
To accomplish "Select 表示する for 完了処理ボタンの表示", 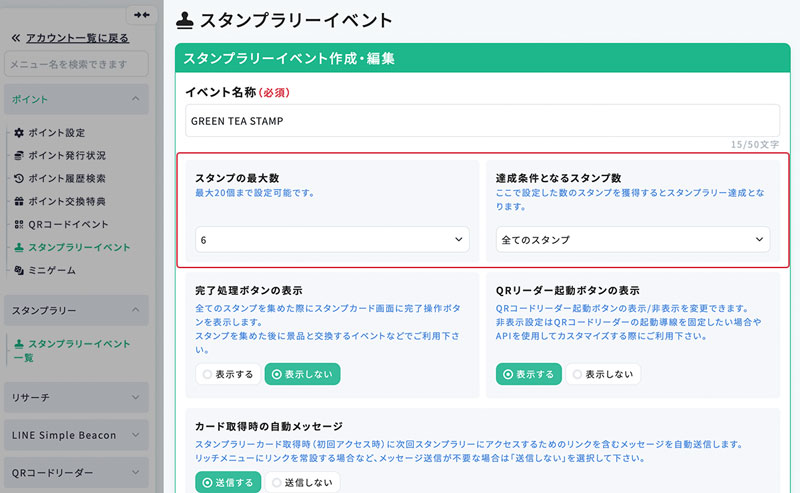I will (x=227, y=374).
